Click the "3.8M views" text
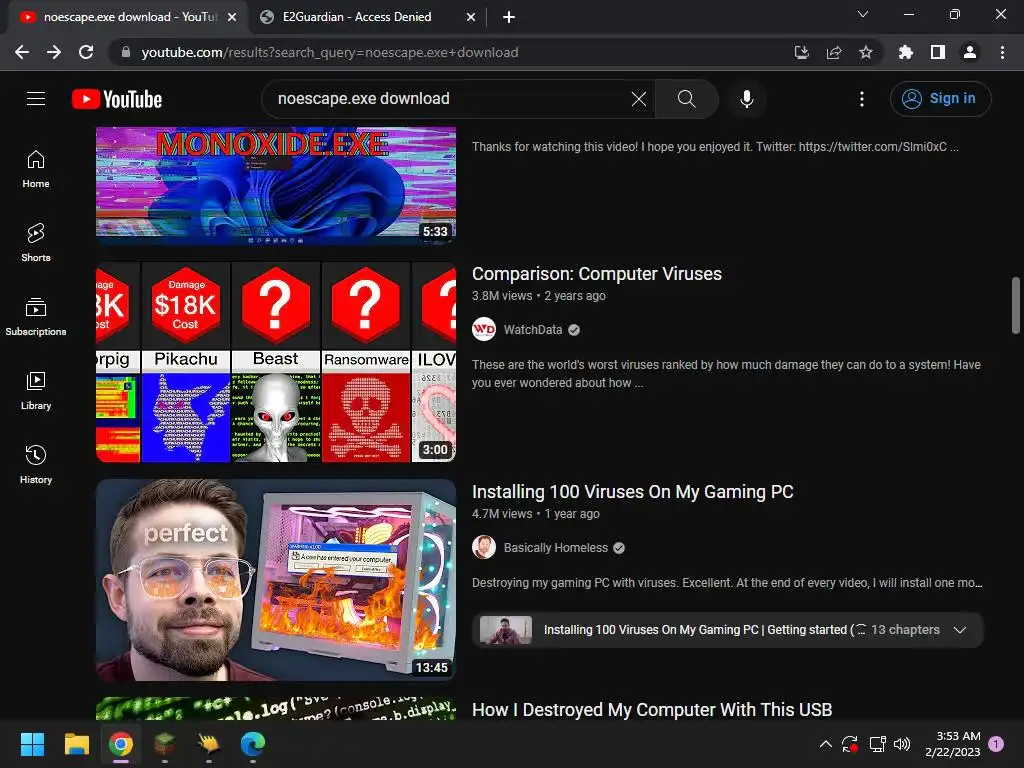This screenshot has width=1024, height=768. (502, 296)
